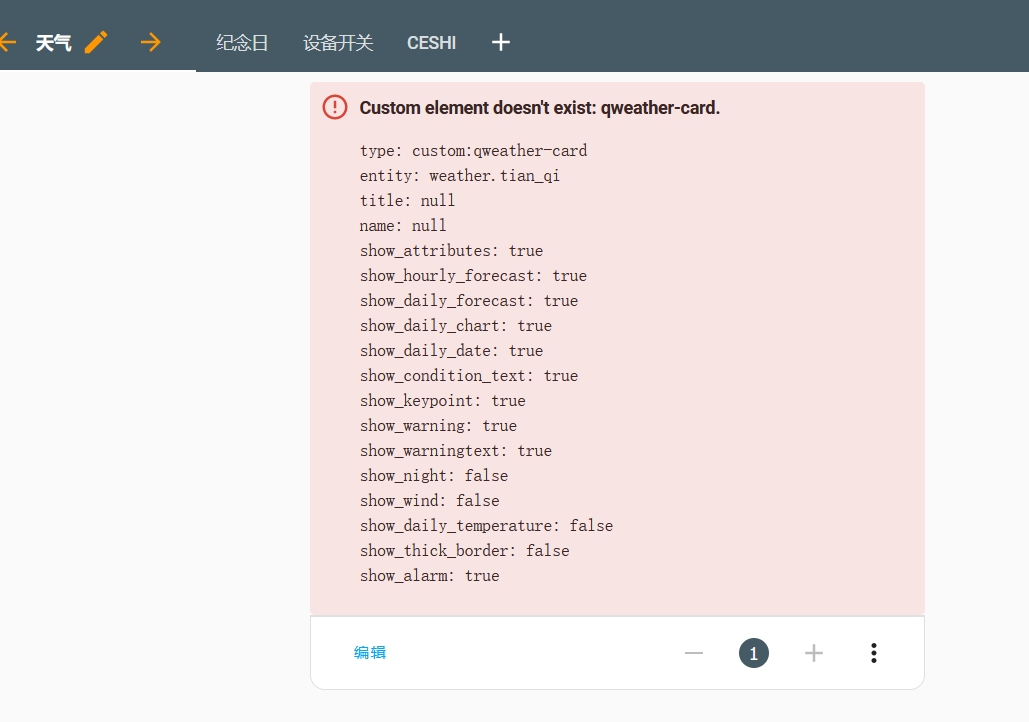Add a new view with plus icon
The height and width of the screenshot is (722, 1029).
click(x=501, y=42)
